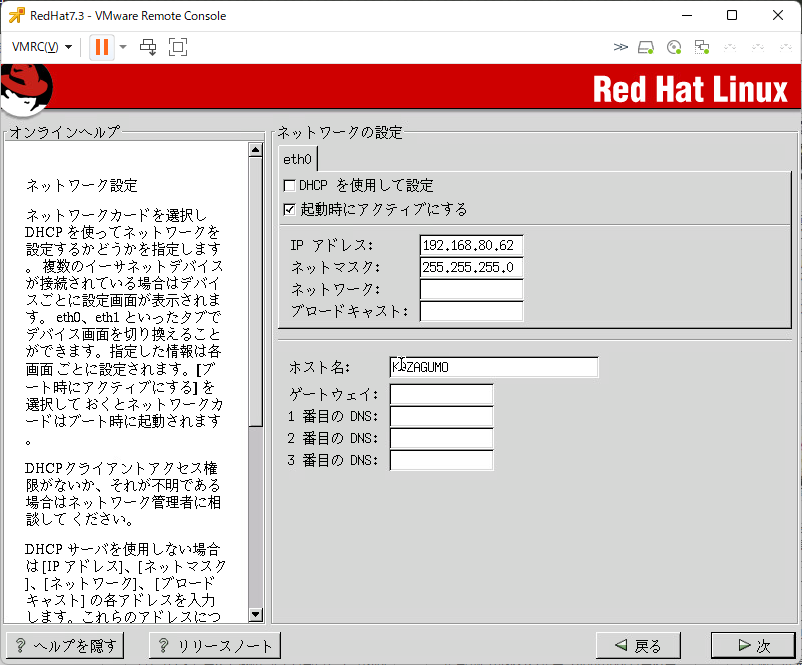Click the empty network address field

click(471, 289)
